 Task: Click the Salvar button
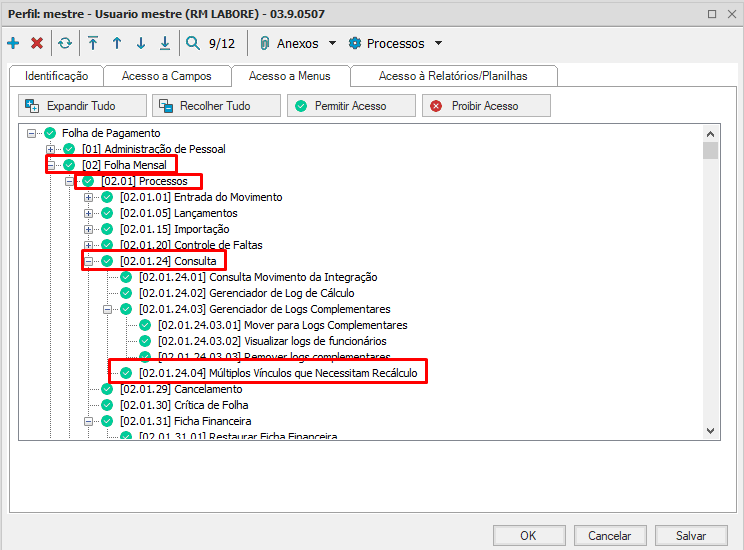pos(691,536)
